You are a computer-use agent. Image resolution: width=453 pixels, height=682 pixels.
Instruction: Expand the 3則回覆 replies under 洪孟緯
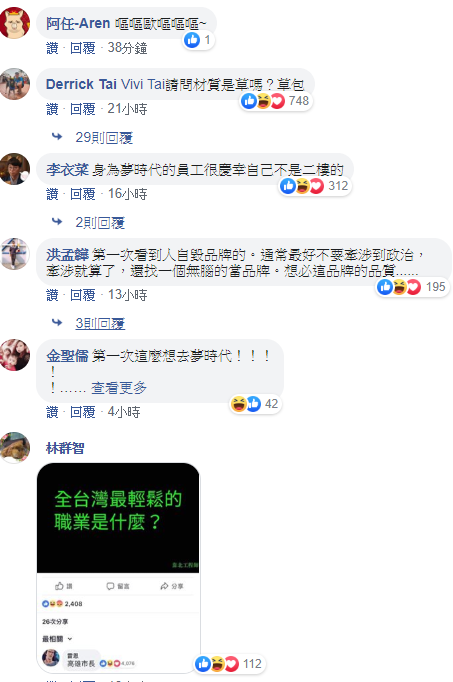click(100, 323)
